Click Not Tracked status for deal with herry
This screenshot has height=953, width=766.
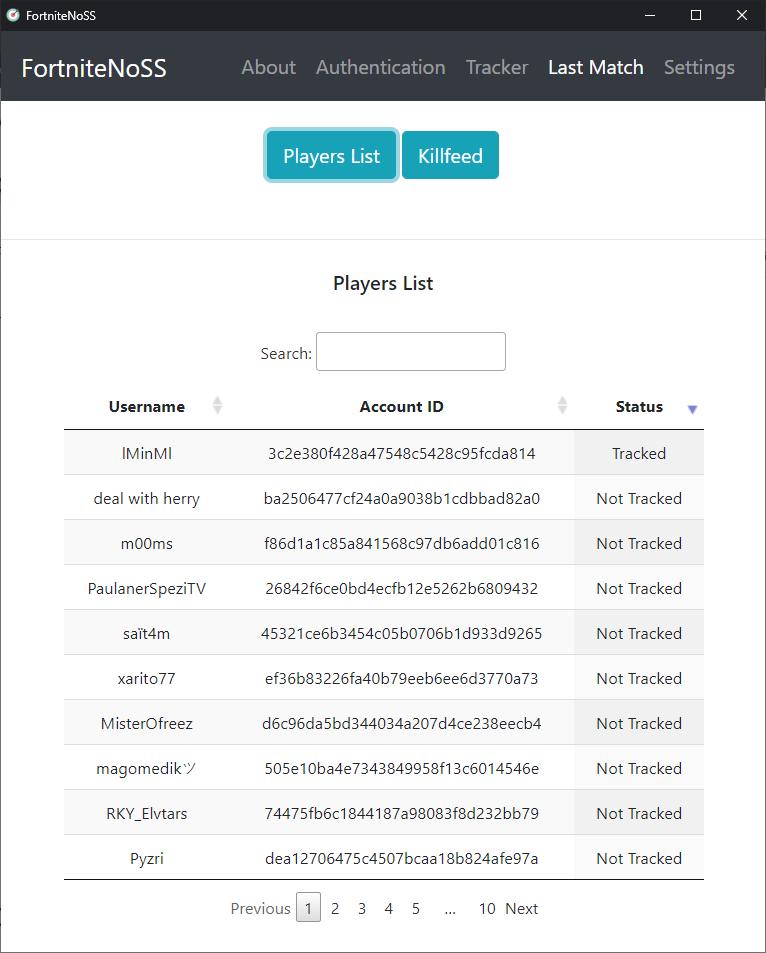639,498
